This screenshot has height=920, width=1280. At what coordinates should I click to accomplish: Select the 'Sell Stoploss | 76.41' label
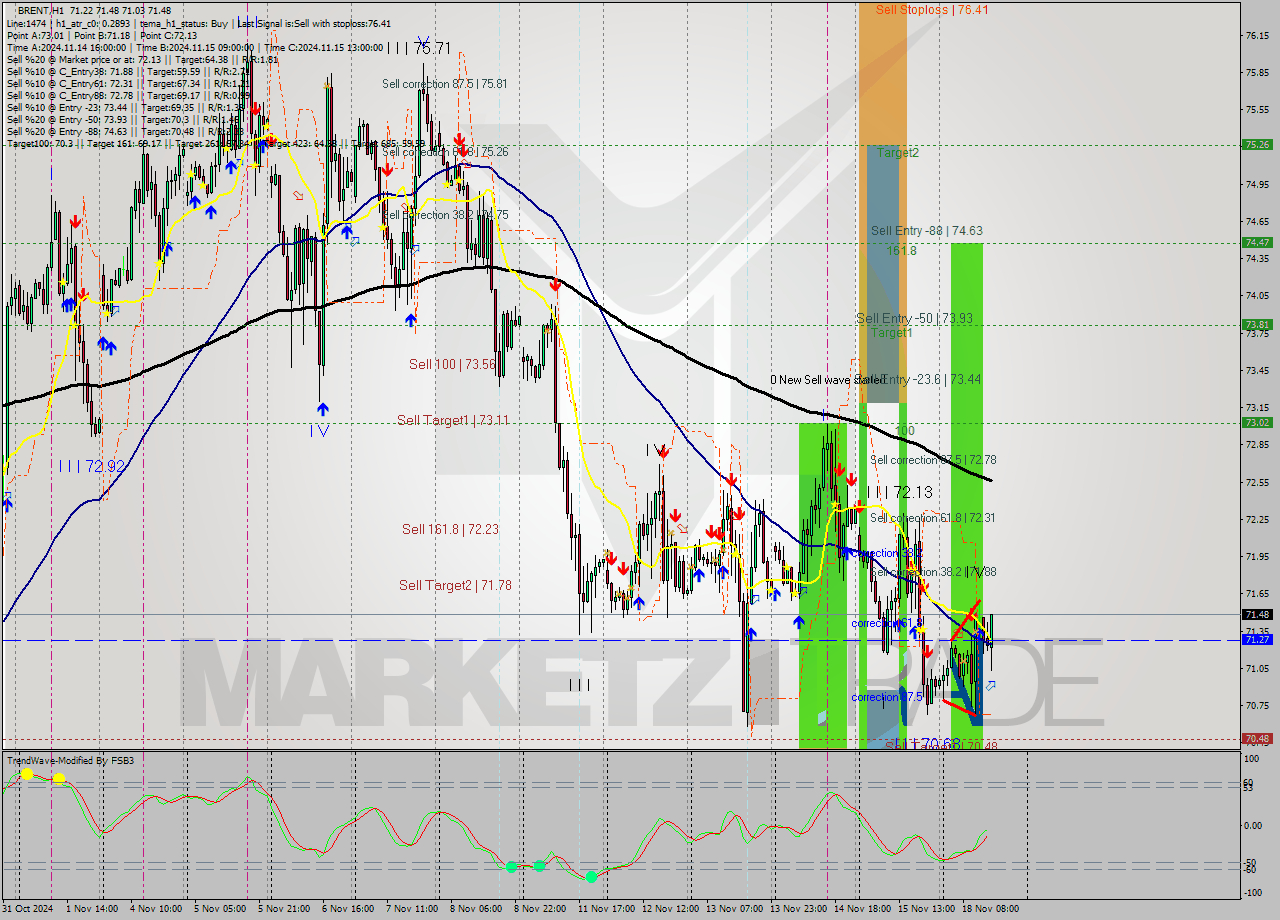tap(932, 9)
